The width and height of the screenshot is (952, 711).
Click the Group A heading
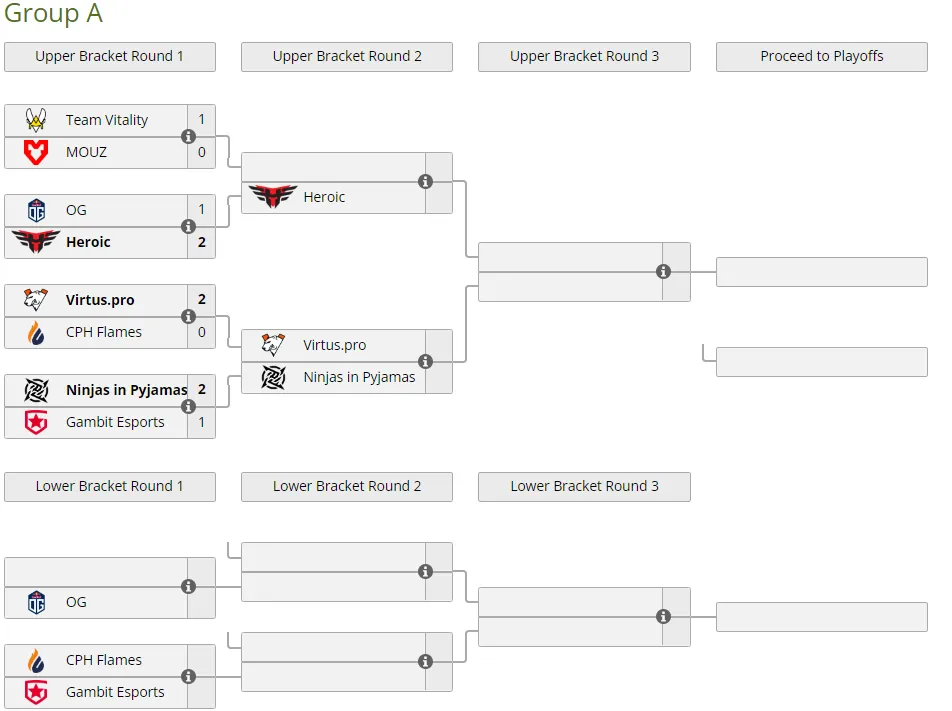tap(53, 13)
